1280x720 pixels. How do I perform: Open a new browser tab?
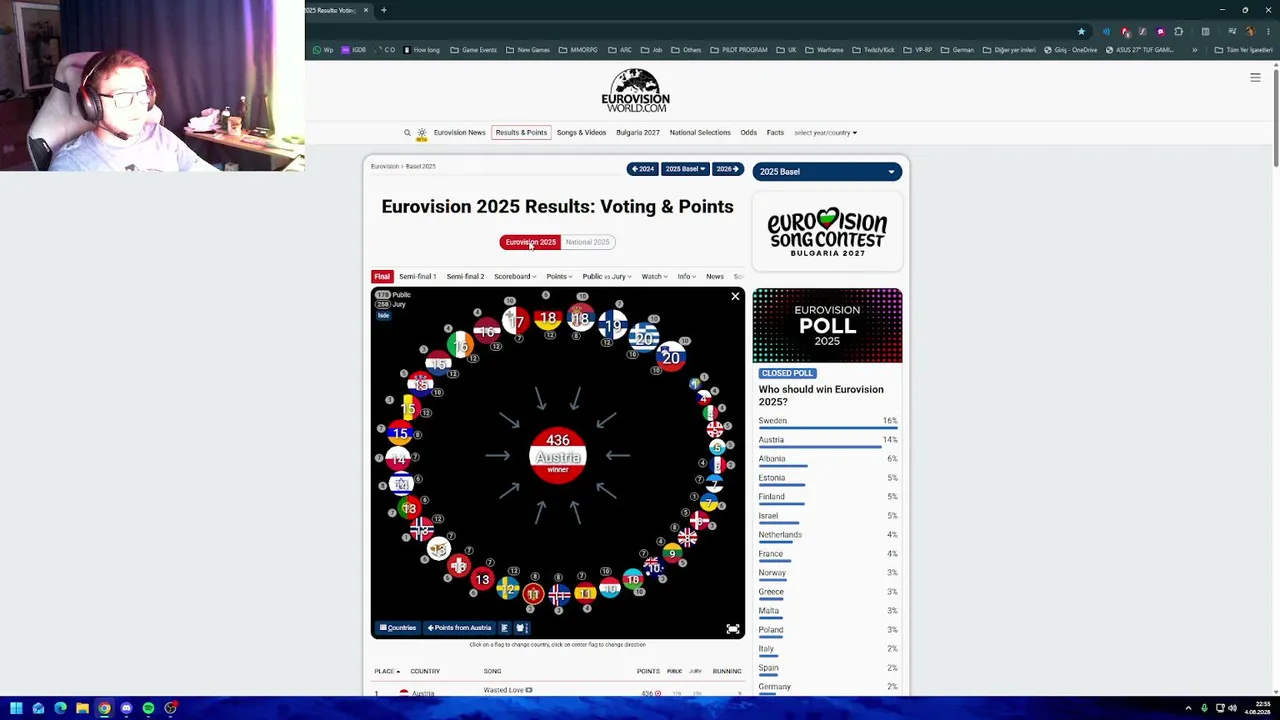tap(383, 10)
